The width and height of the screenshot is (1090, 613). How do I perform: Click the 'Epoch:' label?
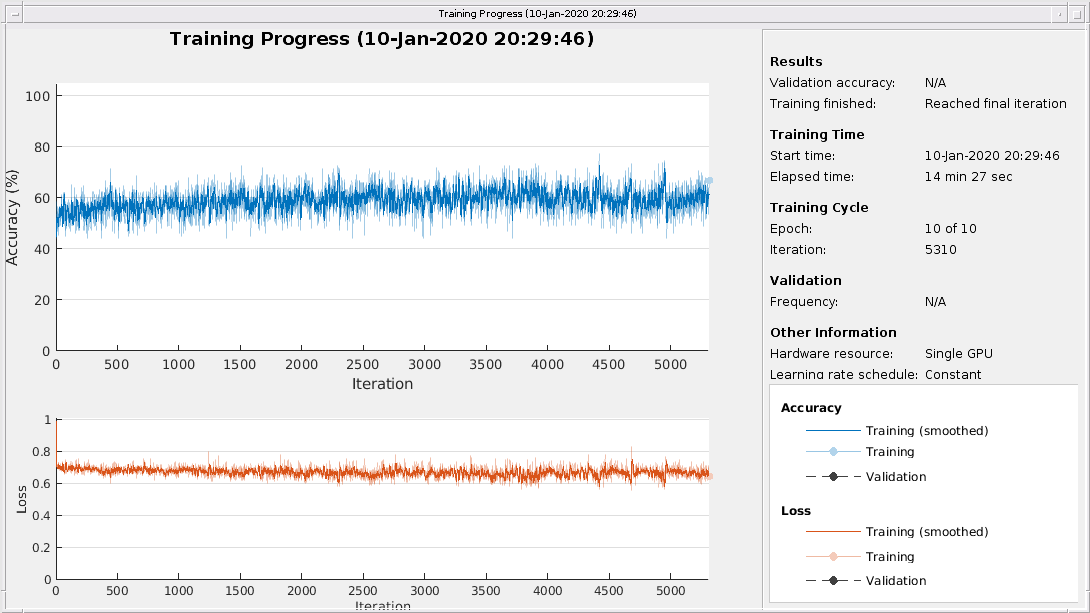click(790, 229)
